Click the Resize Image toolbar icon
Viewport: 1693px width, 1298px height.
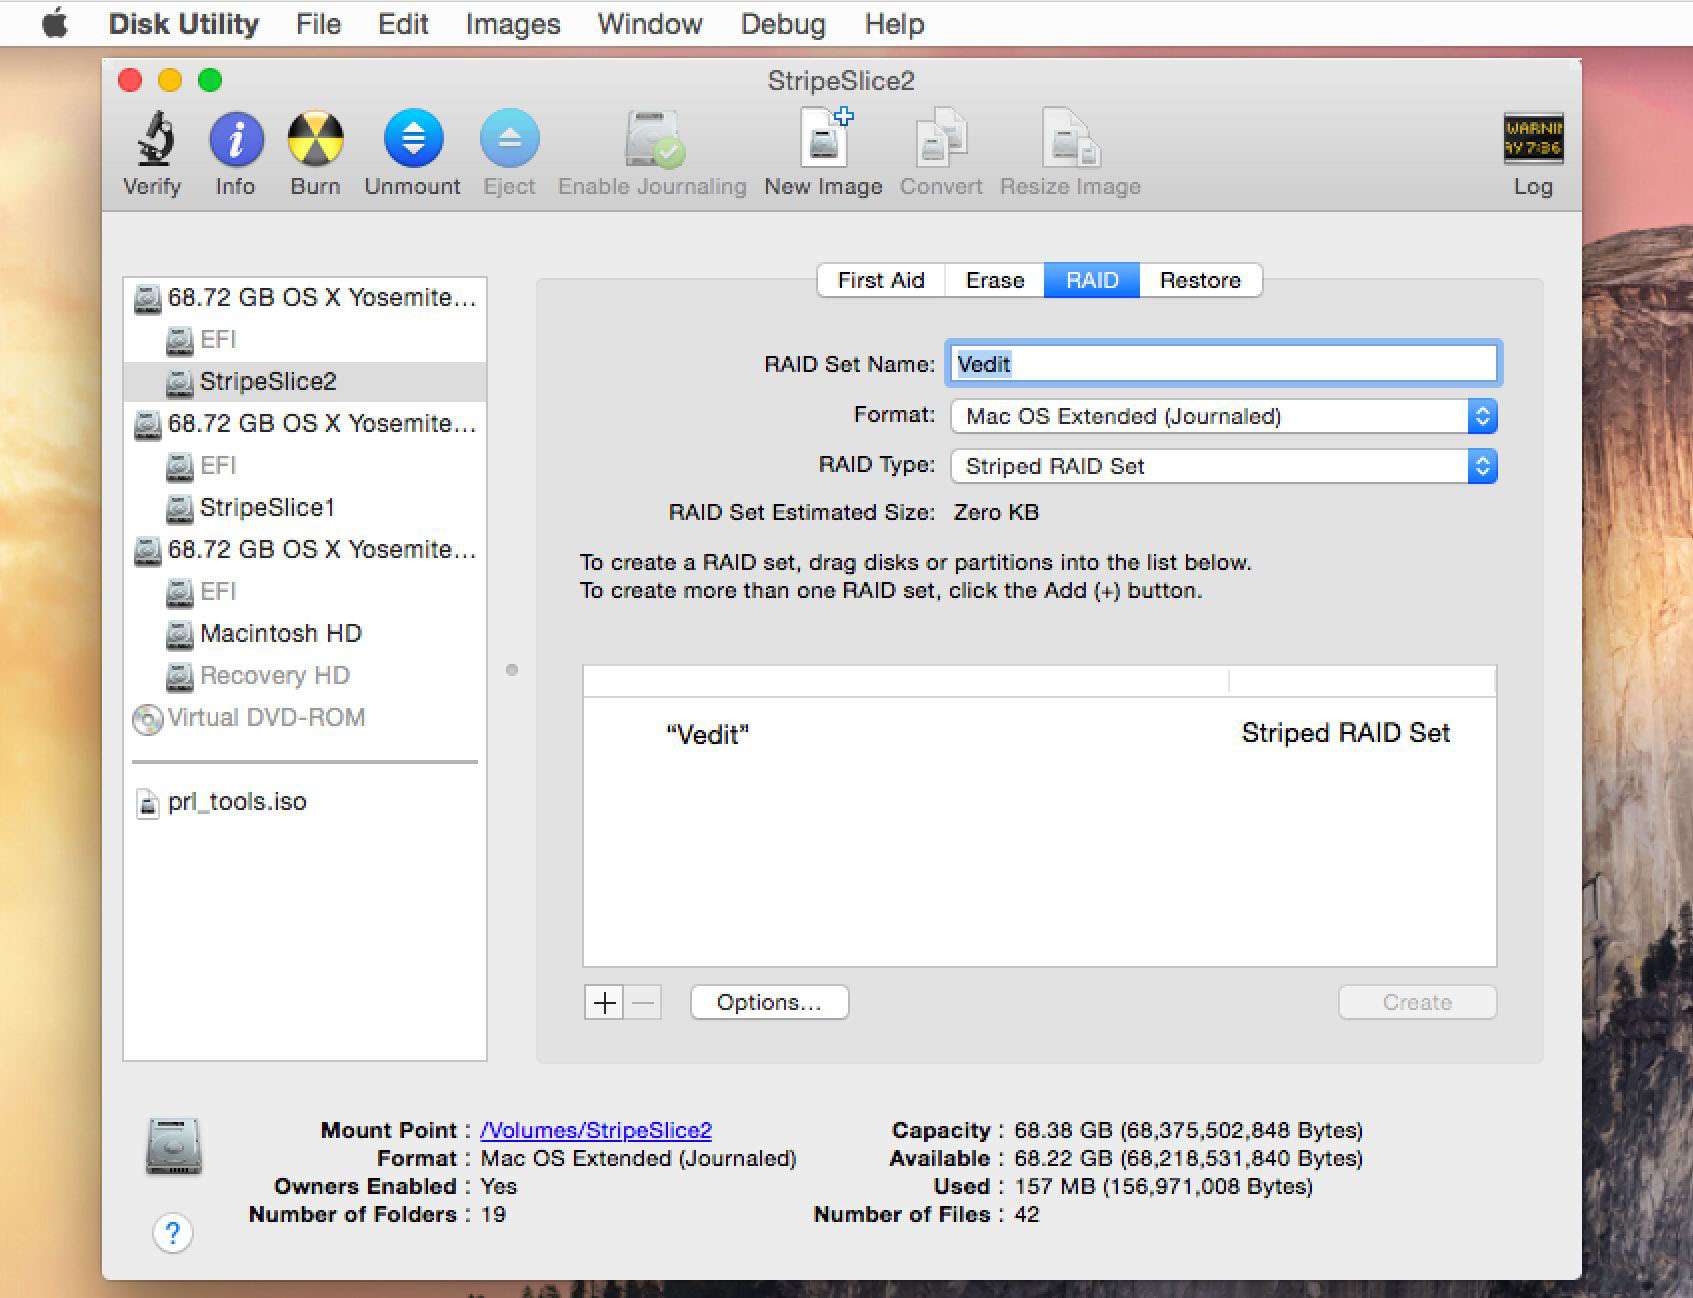1071,137
